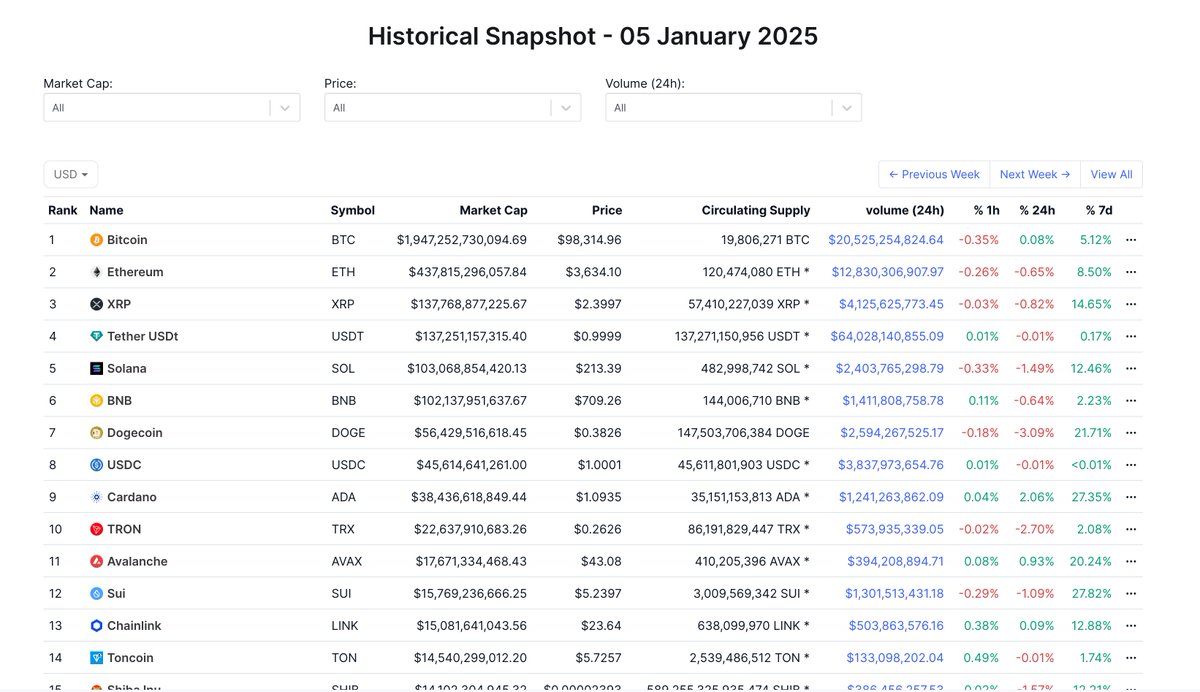Click the Chainlink coin icon
Viewport: 1200px width, 692px height.
tap(96, 626)
